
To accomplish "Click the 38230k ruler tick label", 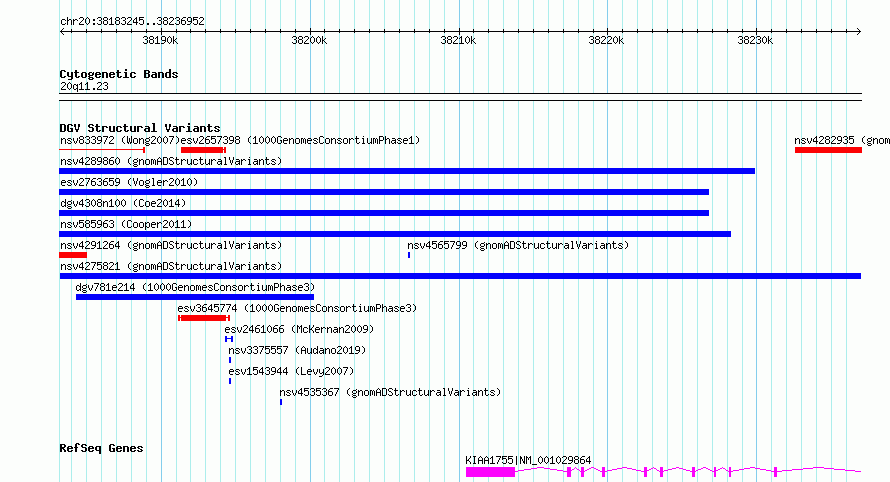I will coord(755,40).
